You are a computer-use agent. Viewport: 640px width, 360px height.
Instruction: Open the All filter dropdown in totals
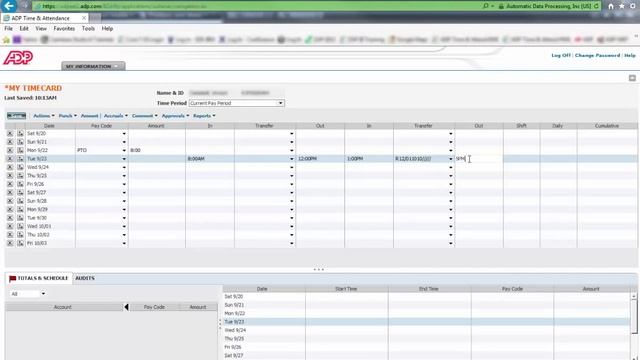click(43, 294)
